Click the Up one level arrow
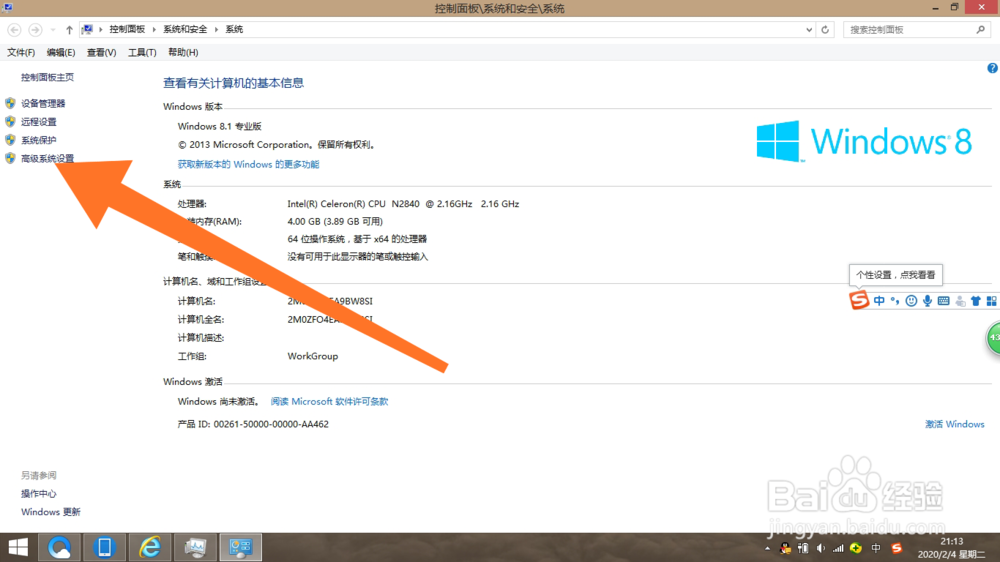This screenshot has width=1000, height=562. 69,30
